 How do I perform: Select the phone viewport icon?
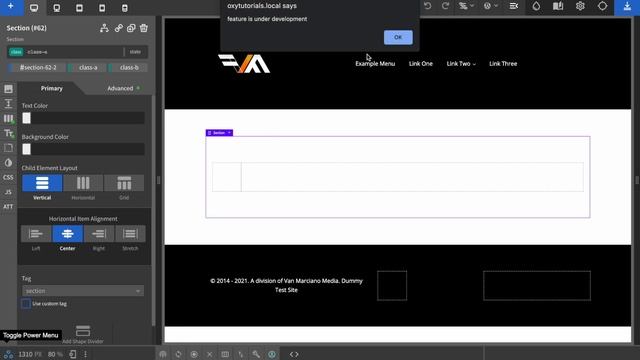click(x=125, y=8)
